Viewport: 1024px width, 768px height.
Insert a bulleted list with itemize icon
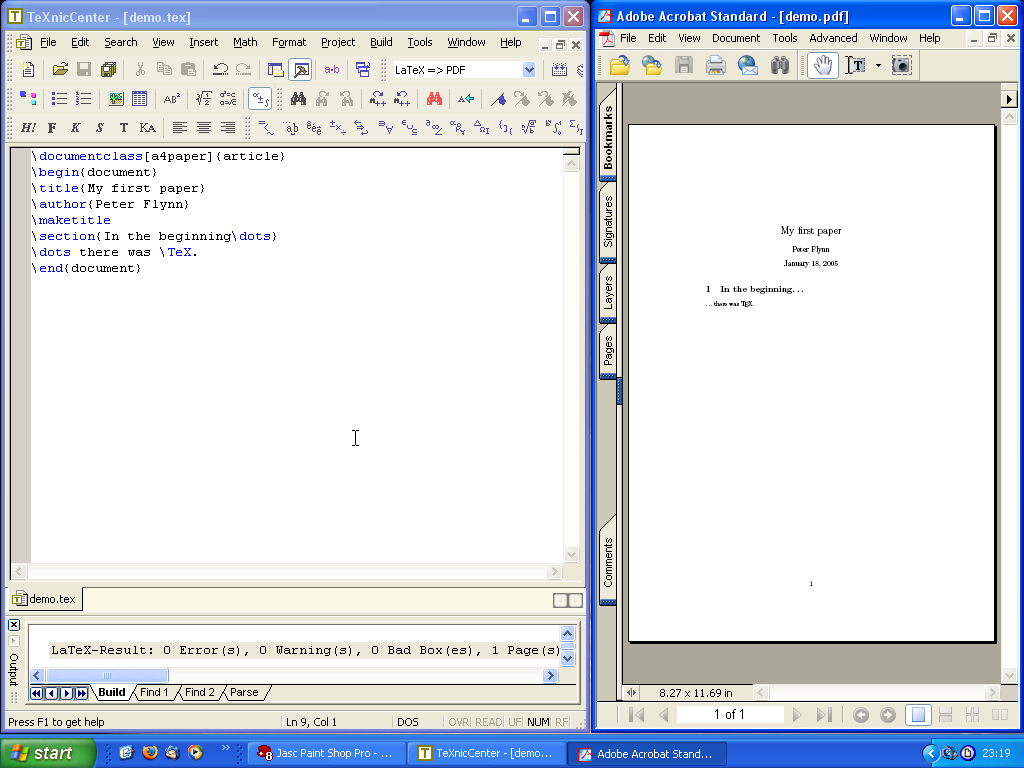(x=60, y=99)
